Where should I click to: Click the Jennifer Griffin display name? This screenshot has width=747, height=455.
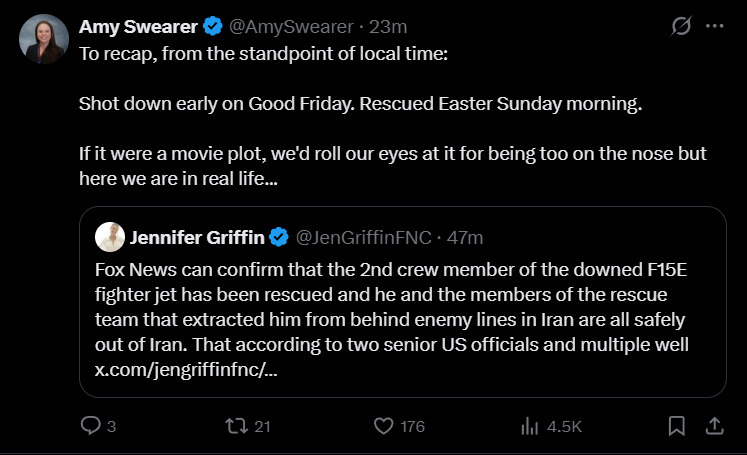[x=197, y=237]
